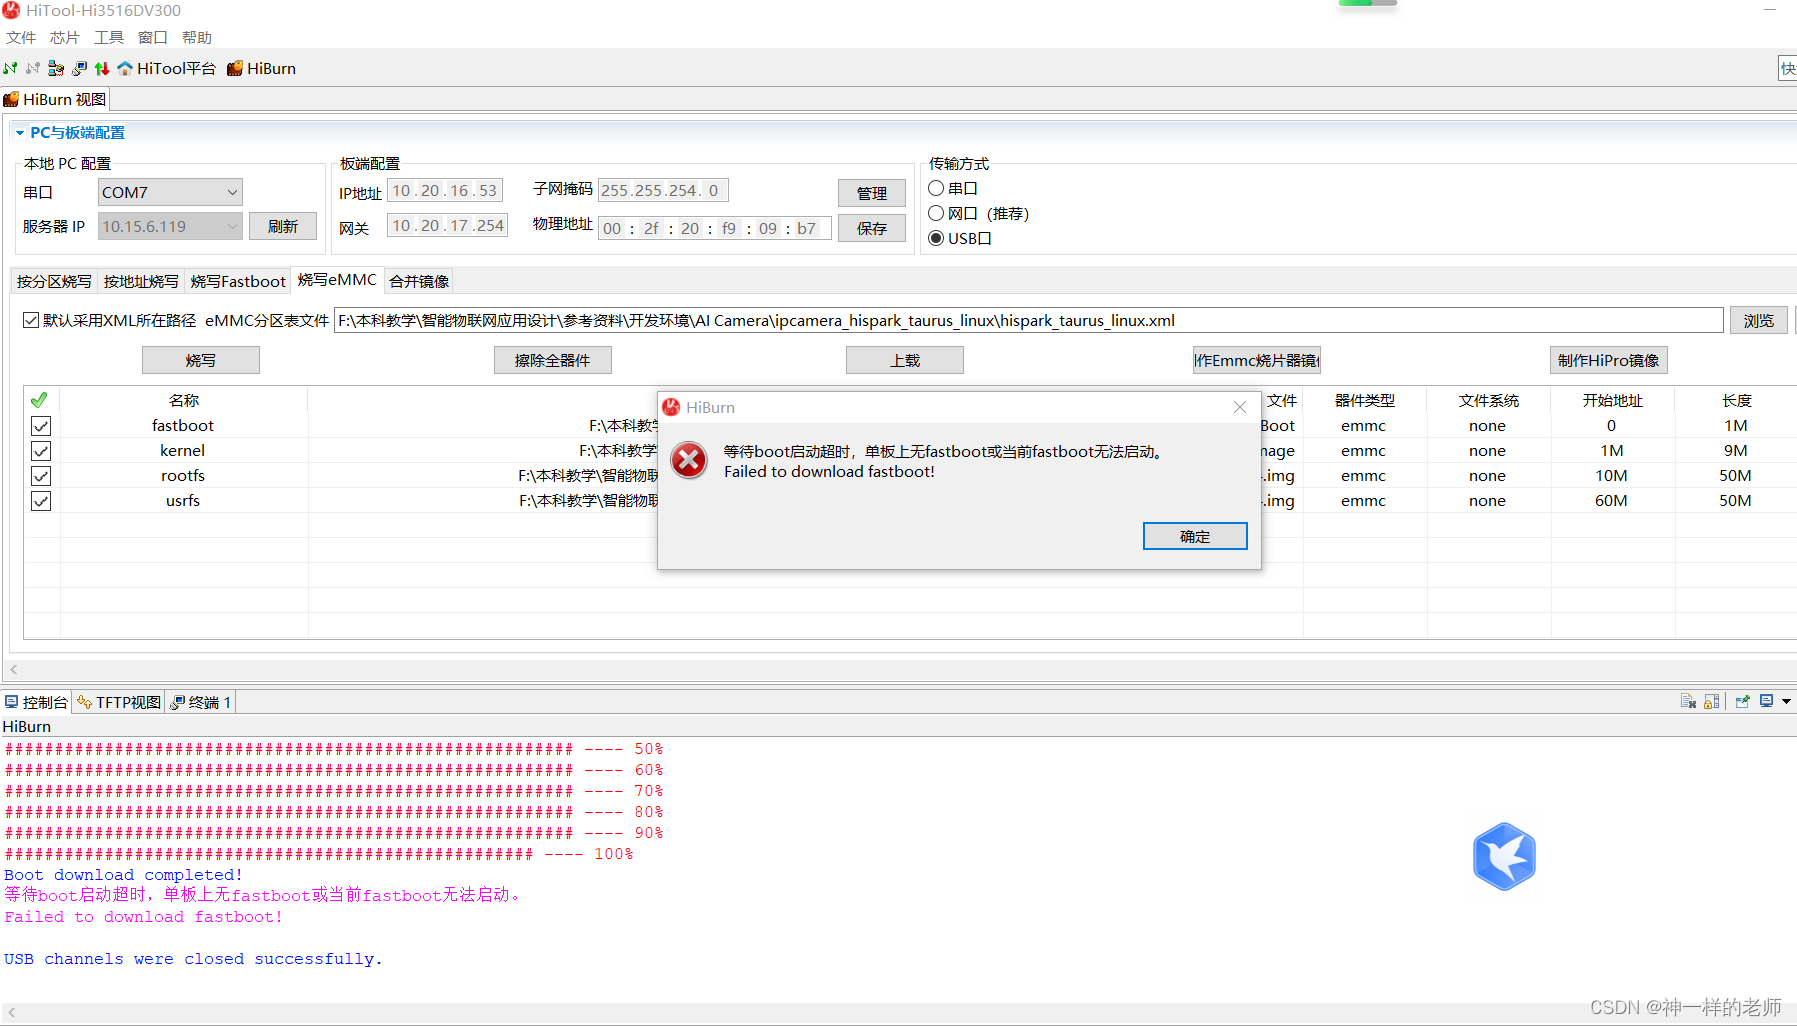Screen dimensions: 1797x1026
Task: Click 确定 in the HiBurn error dialog
Action: (1195, 536)
